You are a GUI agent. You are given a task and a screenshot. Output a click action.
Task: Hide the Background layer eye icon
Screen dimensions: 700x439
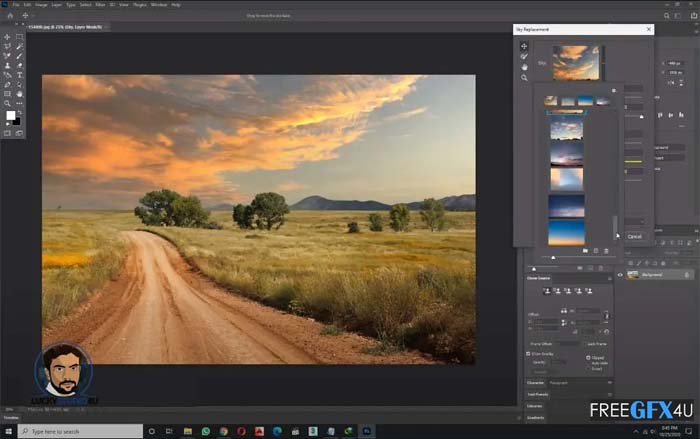pos(620,275)
